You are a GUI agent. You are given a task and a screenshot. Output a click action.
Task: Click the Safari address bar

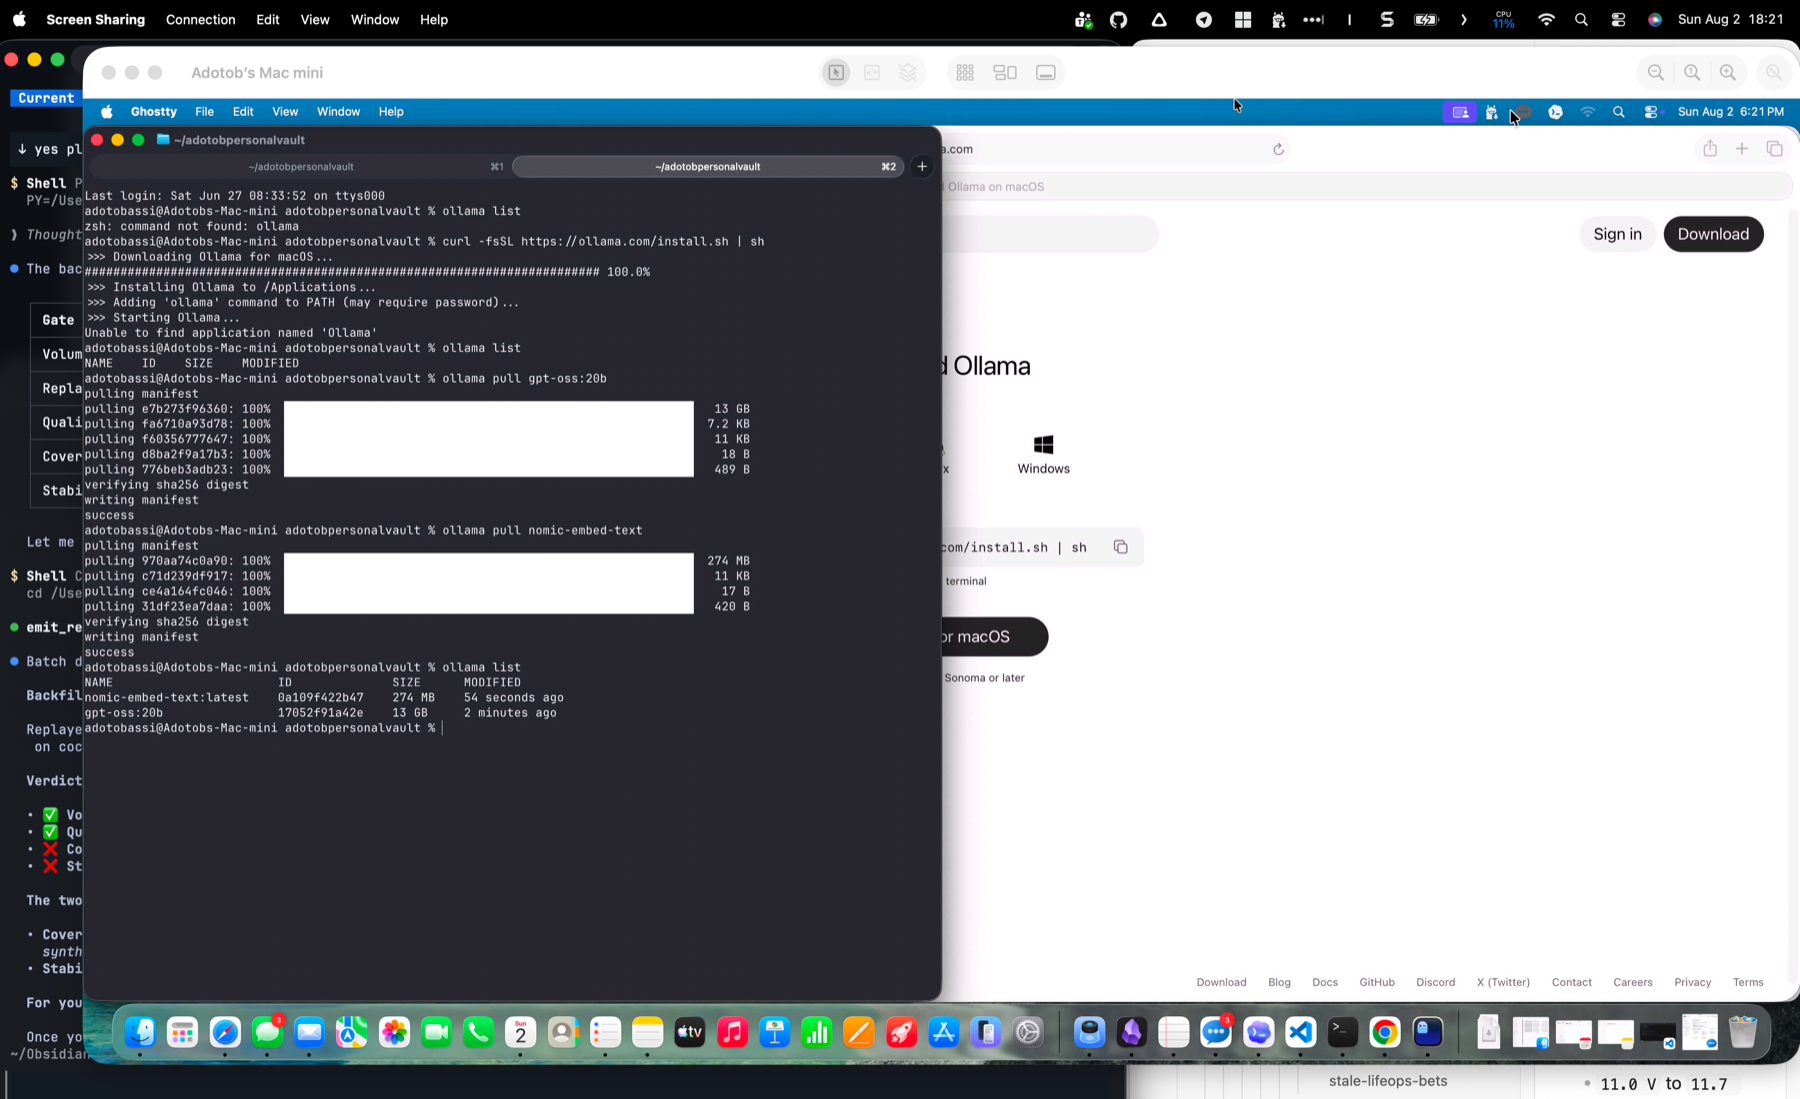pos(1115,149)
